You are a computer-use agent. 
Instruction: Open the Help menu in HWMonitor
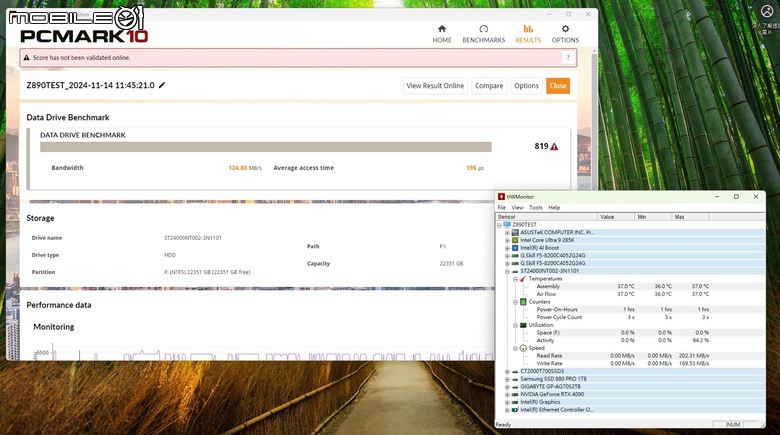tap(554, 208)
